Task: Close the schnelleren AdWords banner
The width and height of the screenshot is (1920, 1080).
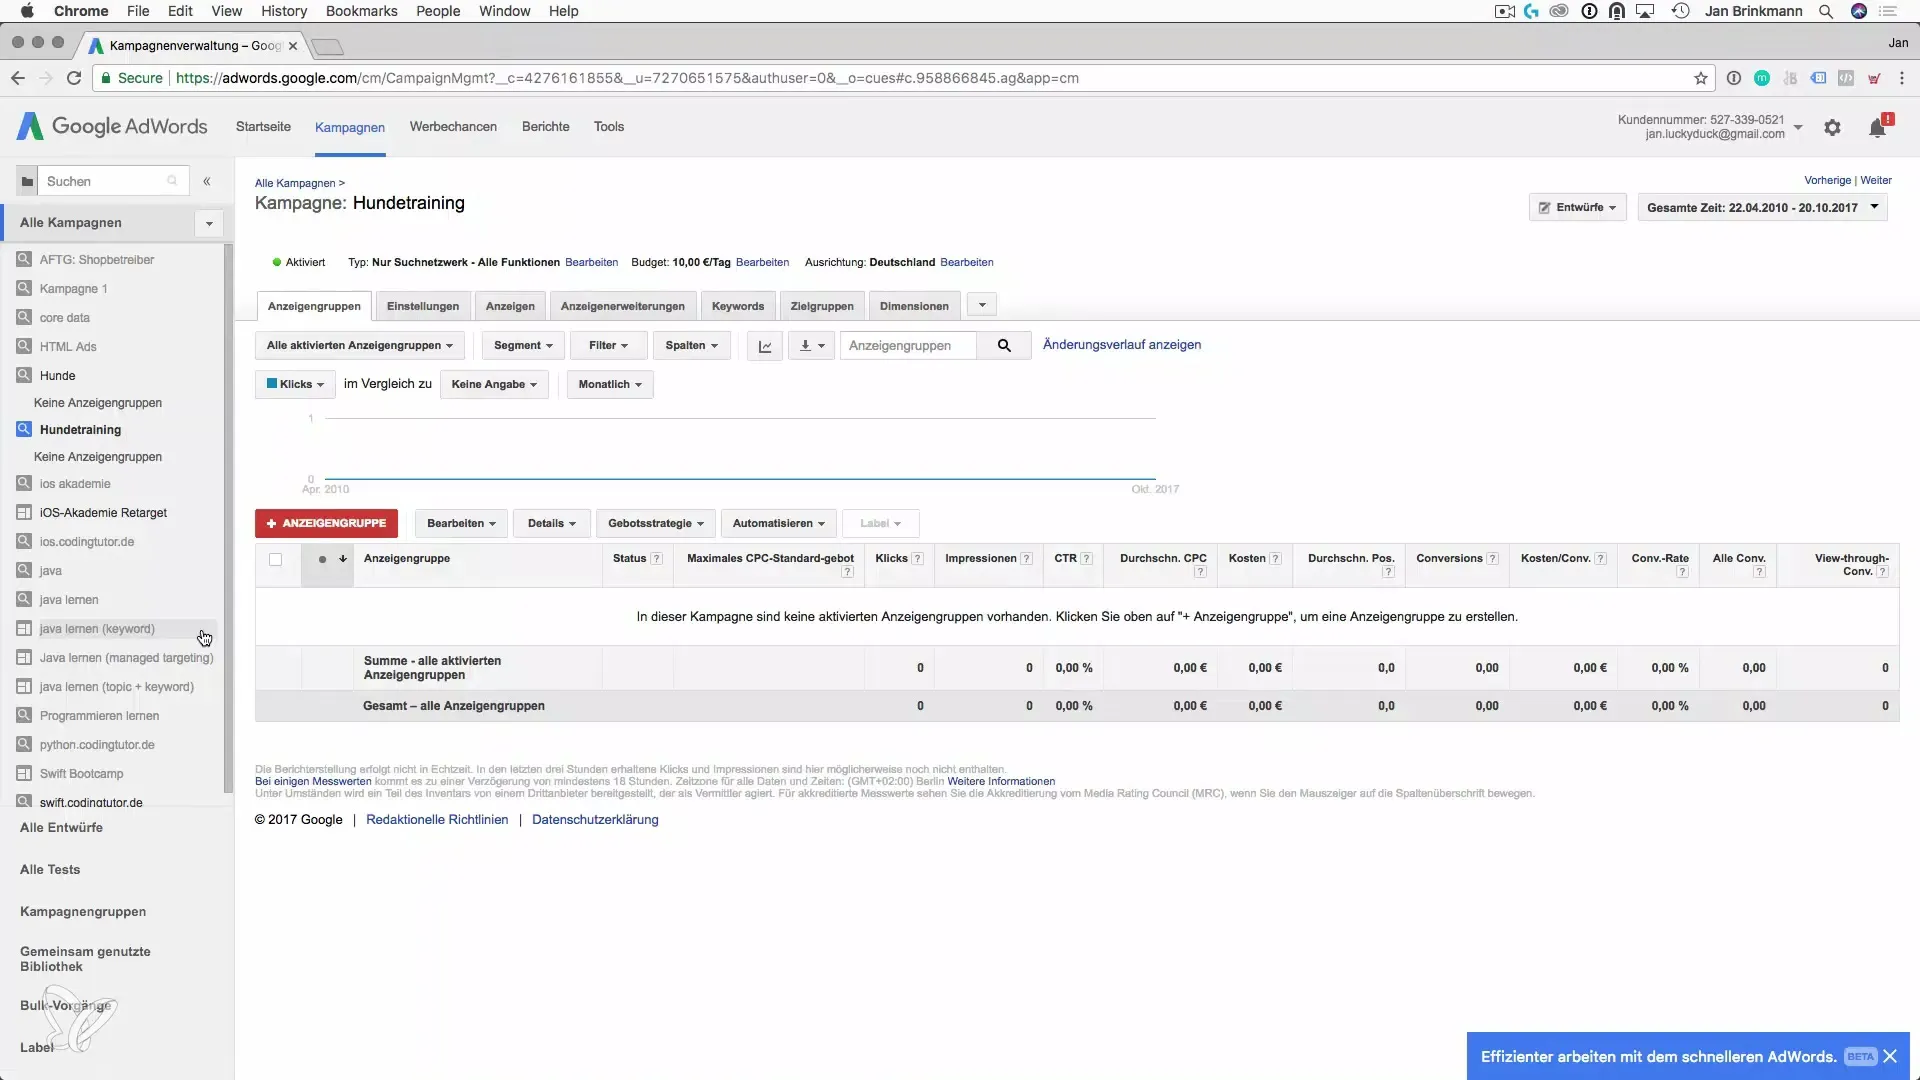Action: (x=1890, y=1056)
